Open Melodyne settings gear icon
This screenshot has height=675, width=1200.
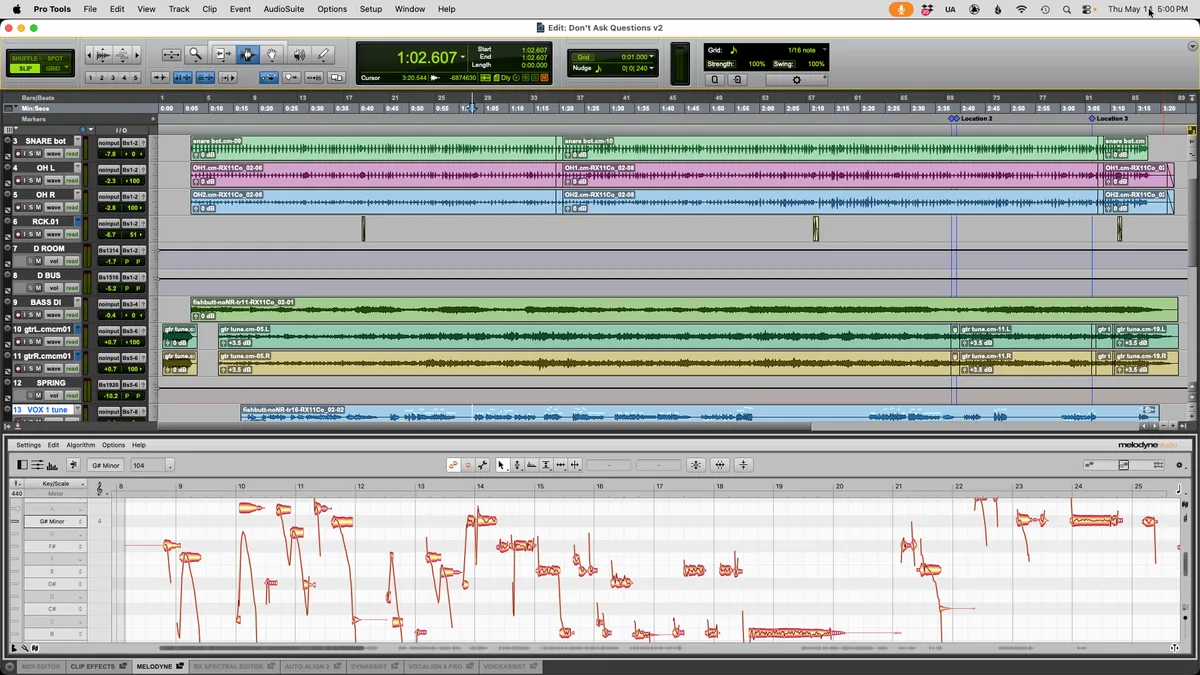click(x=1181, y=465)
